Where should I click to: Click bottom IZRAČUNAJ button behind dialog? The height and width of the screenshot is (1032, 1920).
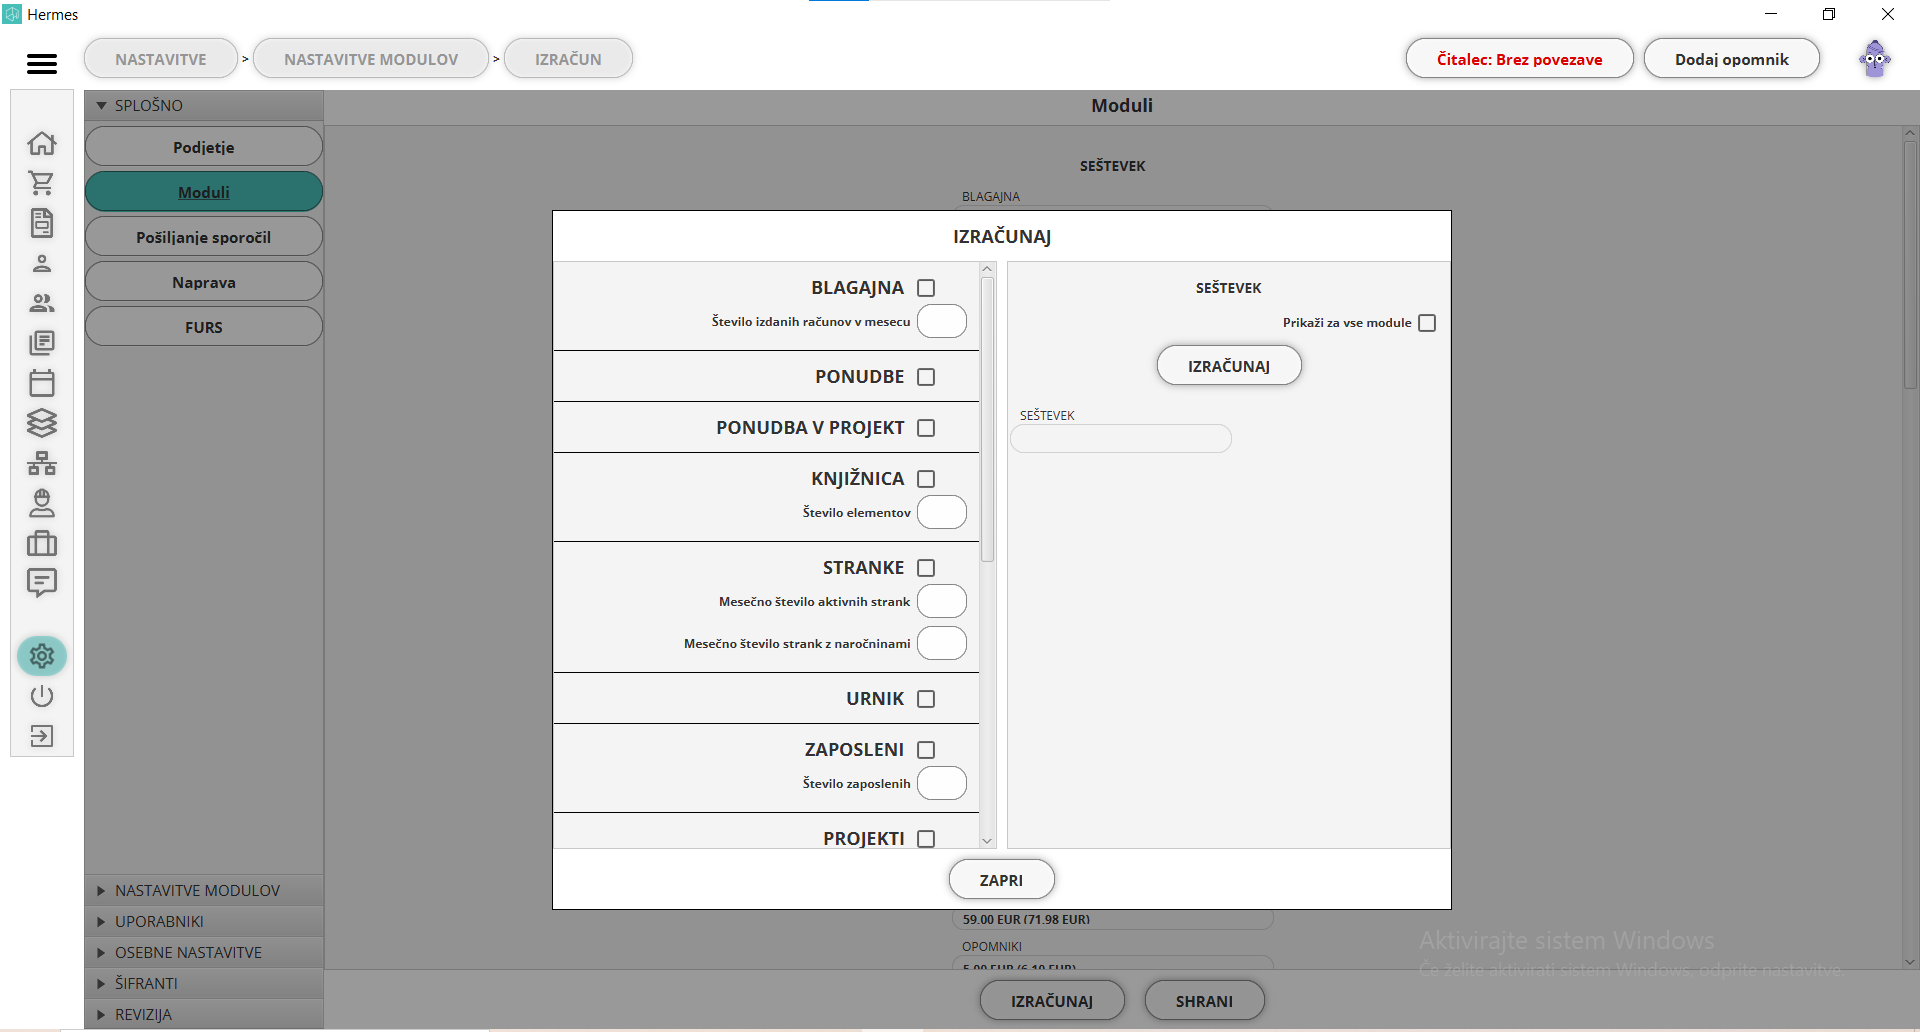click(1052, 1001)
